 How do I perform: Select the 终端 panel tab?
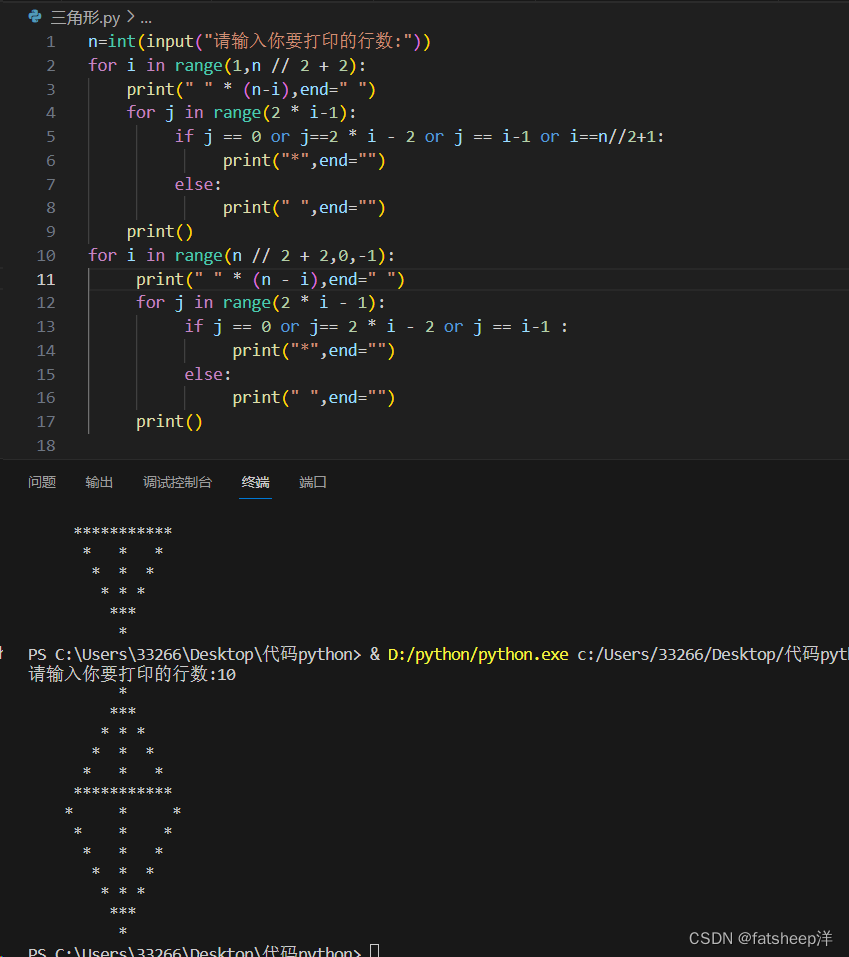click(x=255, y=482)
